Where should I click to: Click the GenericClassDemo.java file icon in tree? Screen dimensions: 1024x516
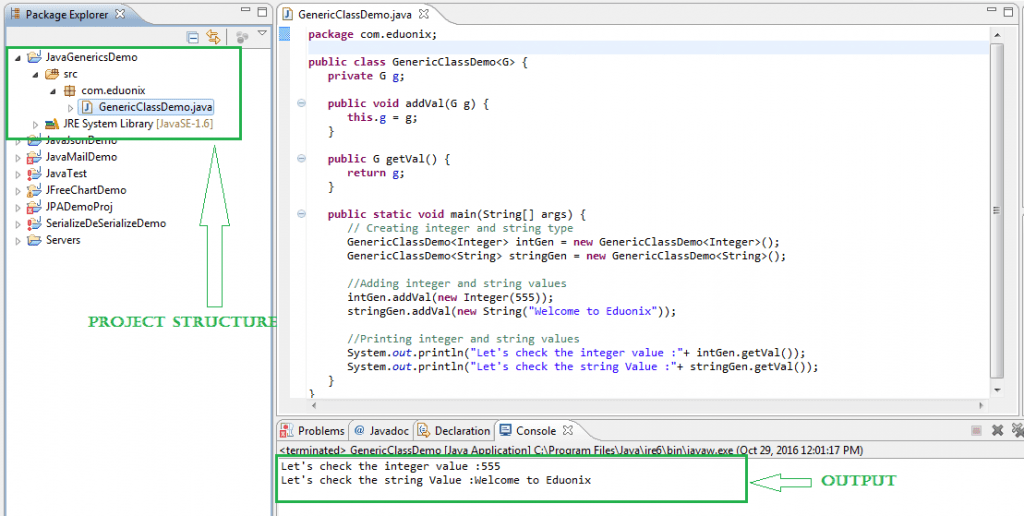[x=87, y=106]
